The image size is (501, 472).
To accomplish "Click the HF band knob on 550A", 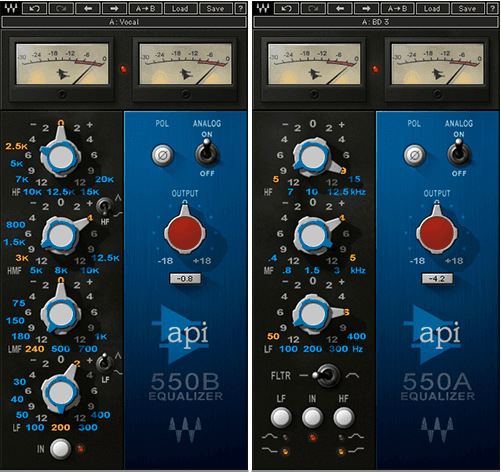I will (x=312, y=157).
